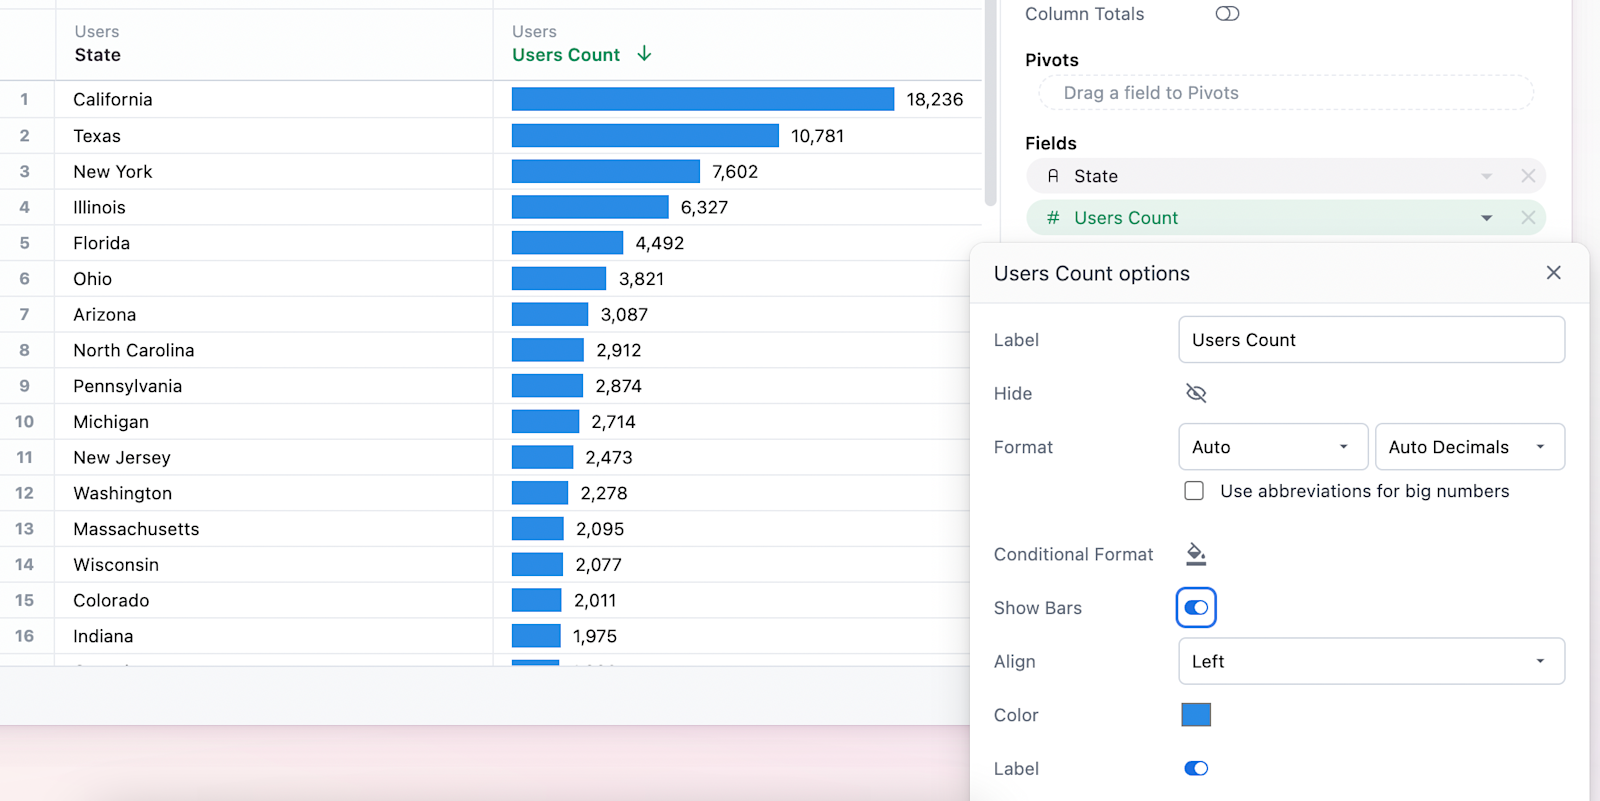Check Use abbreviations for big numbers
The height and width of the screenshot is (801, 1600).
click(1194, 491)
